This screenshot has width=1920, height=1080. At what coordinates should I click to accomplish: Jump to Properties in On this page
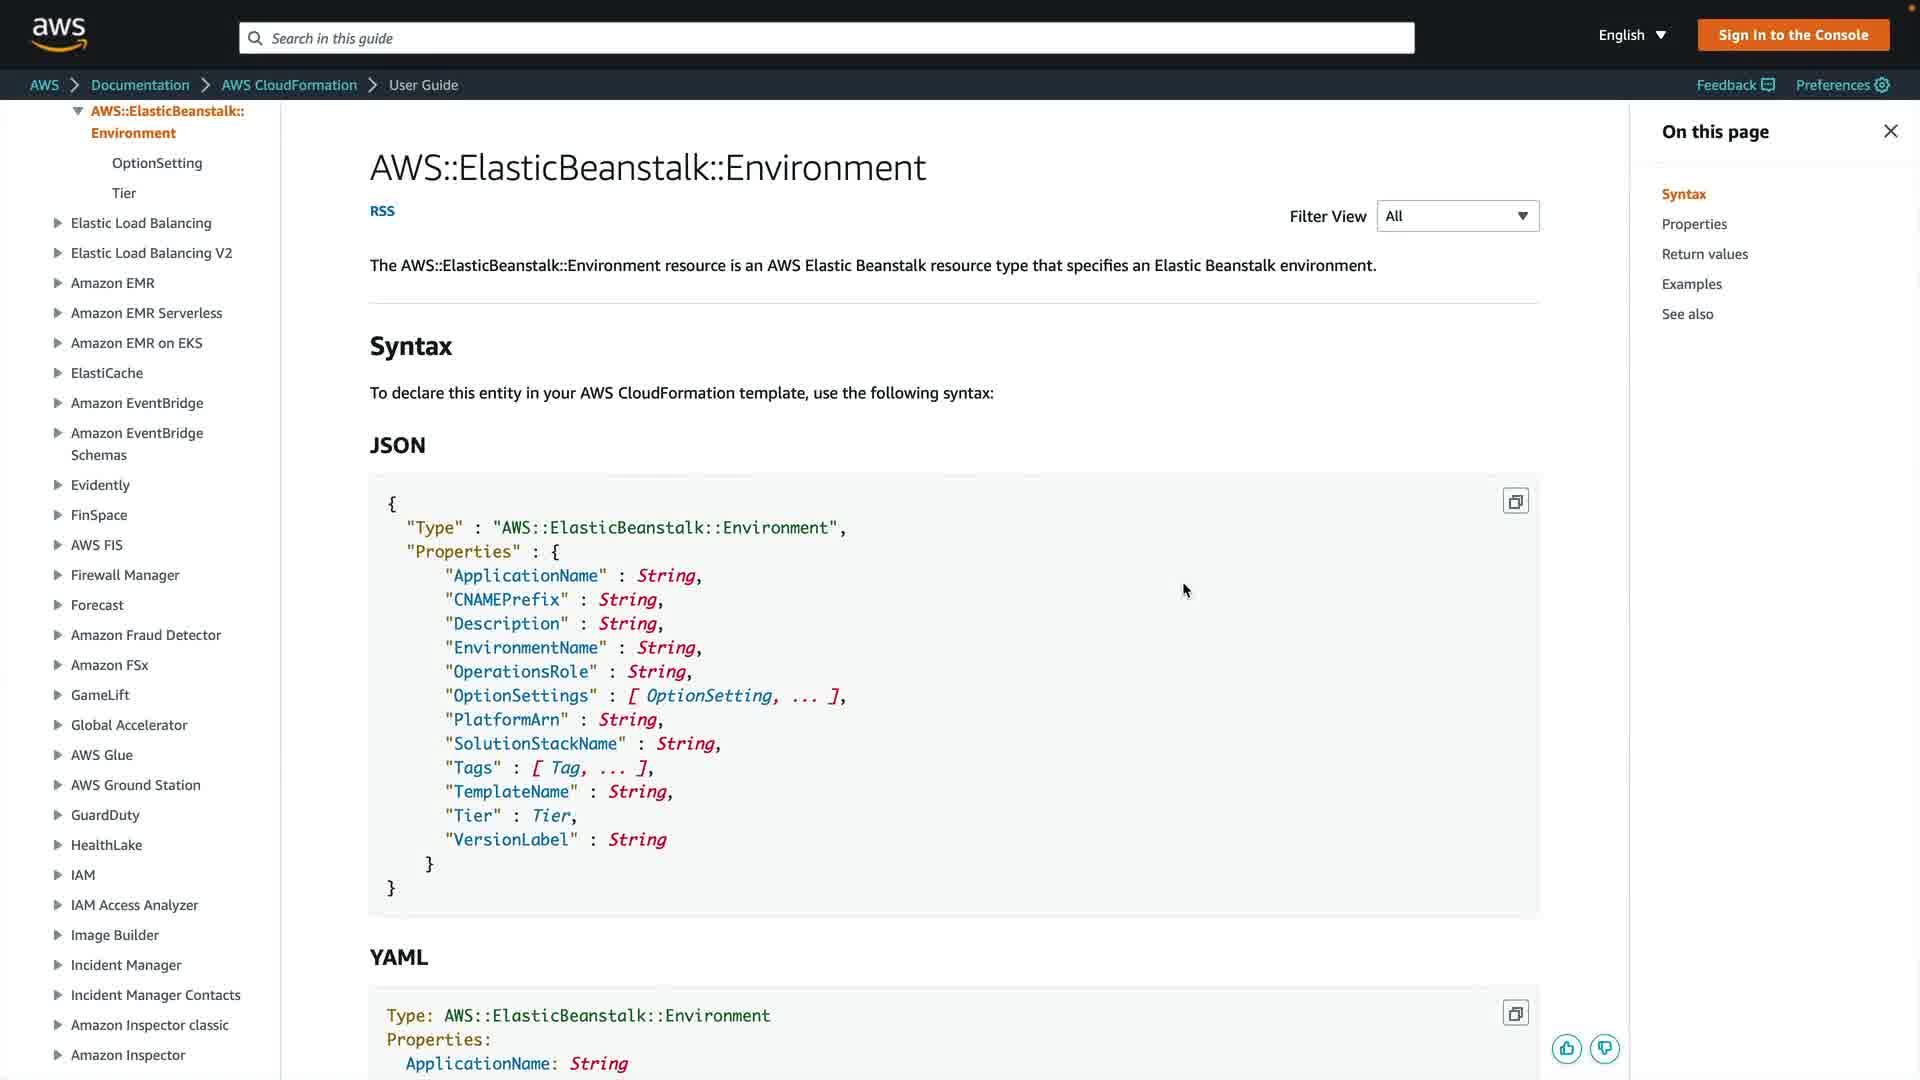pyautogui.click(x=1694, y=224)
